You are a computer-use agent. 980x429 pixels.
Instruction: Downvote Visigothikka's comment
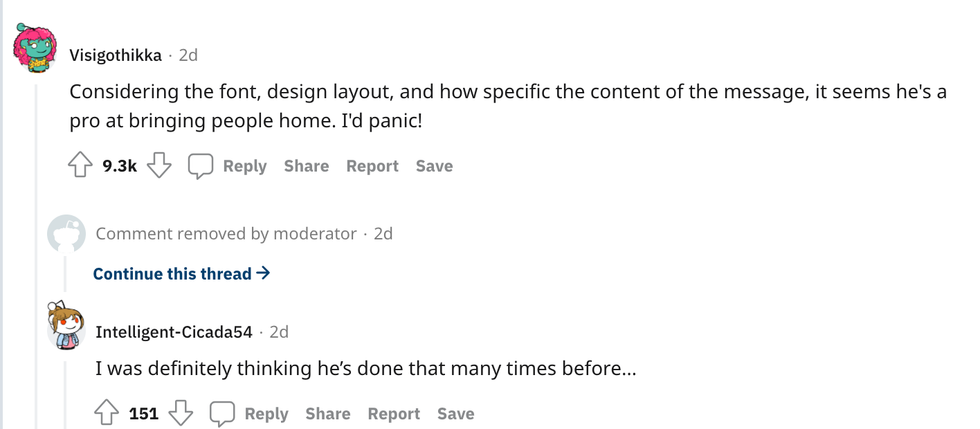[x=160, y=166]
